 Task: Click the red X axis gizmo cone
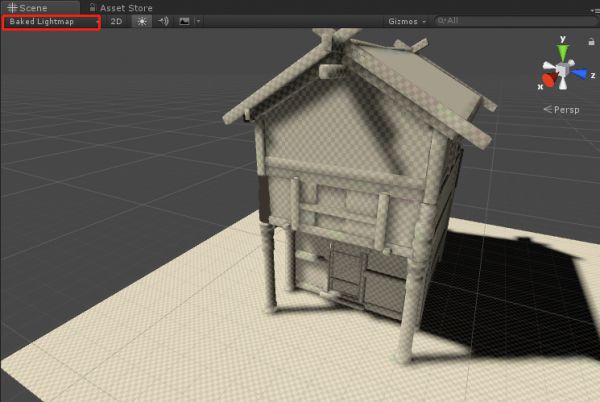tap(549, 80)
